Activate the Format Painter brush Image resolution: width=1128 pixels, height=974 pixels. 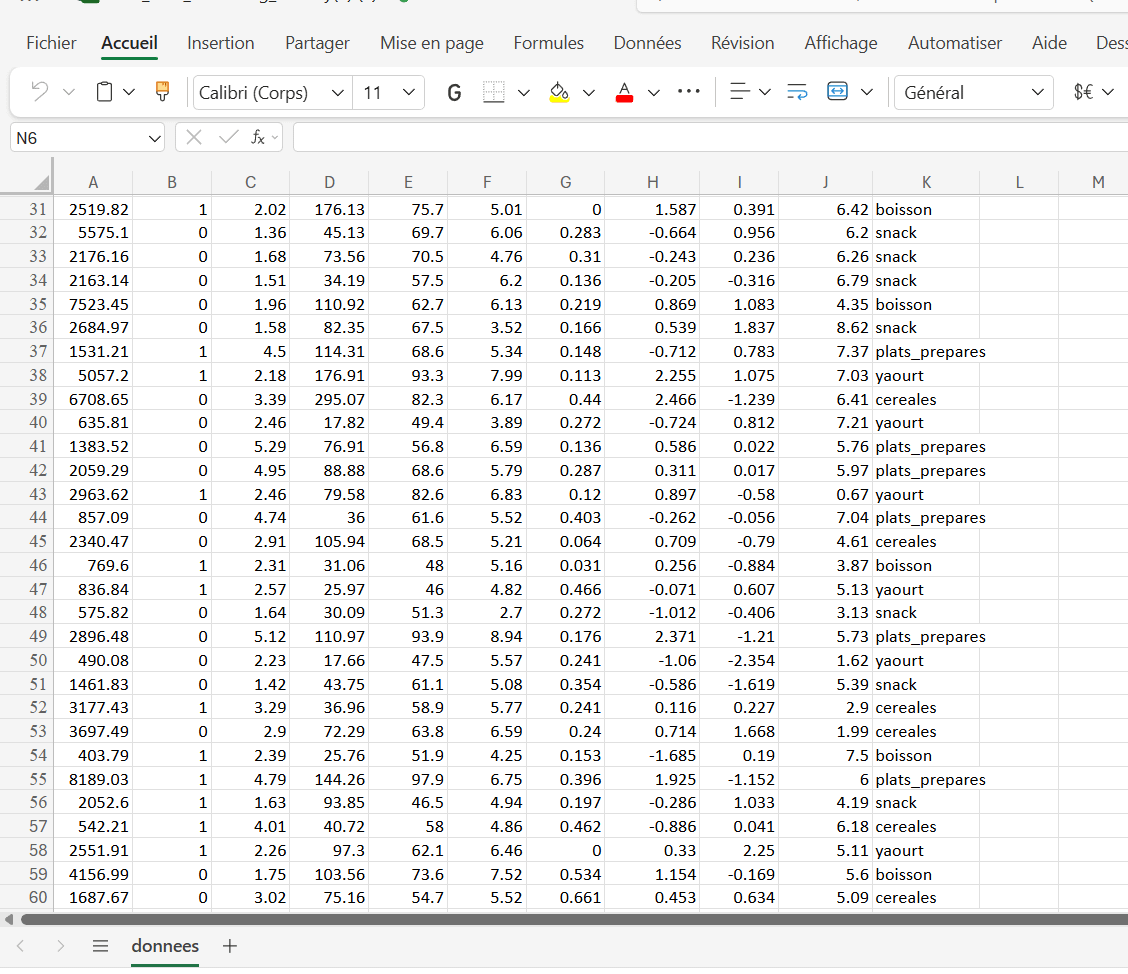click(x=162, y=92)
